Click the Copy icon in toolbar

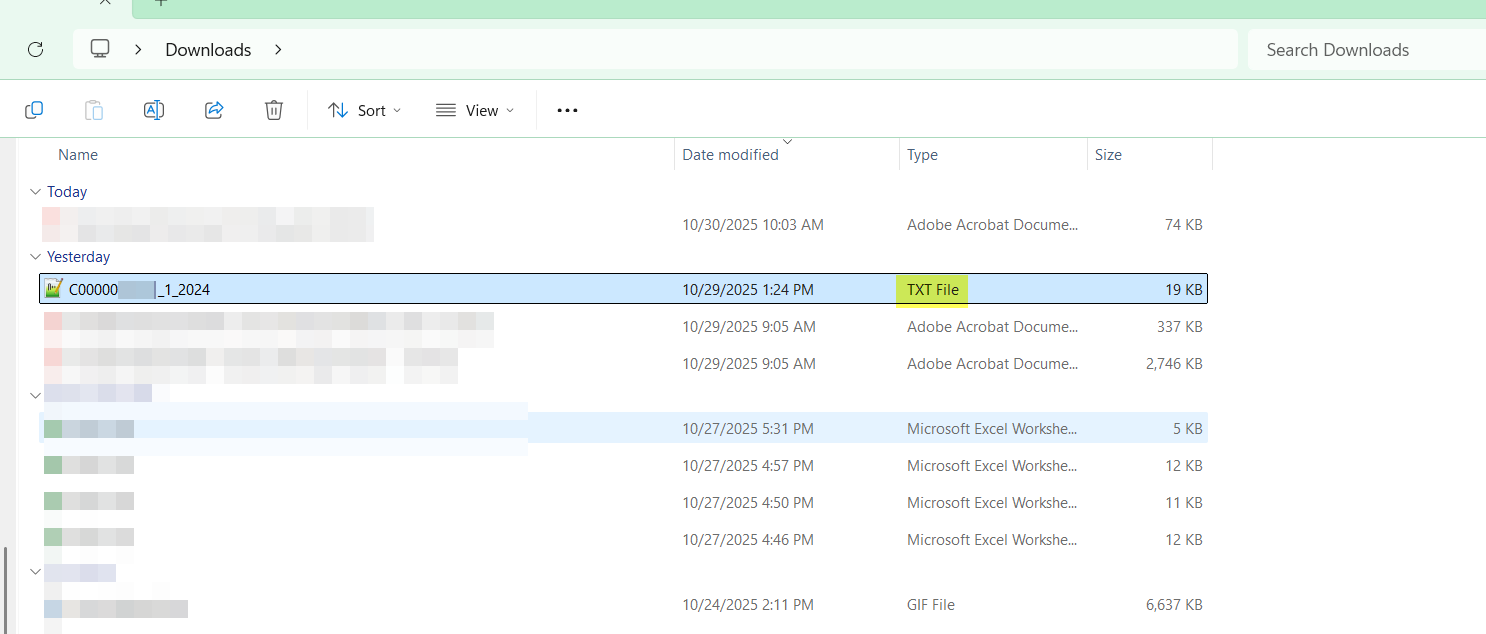34,110
